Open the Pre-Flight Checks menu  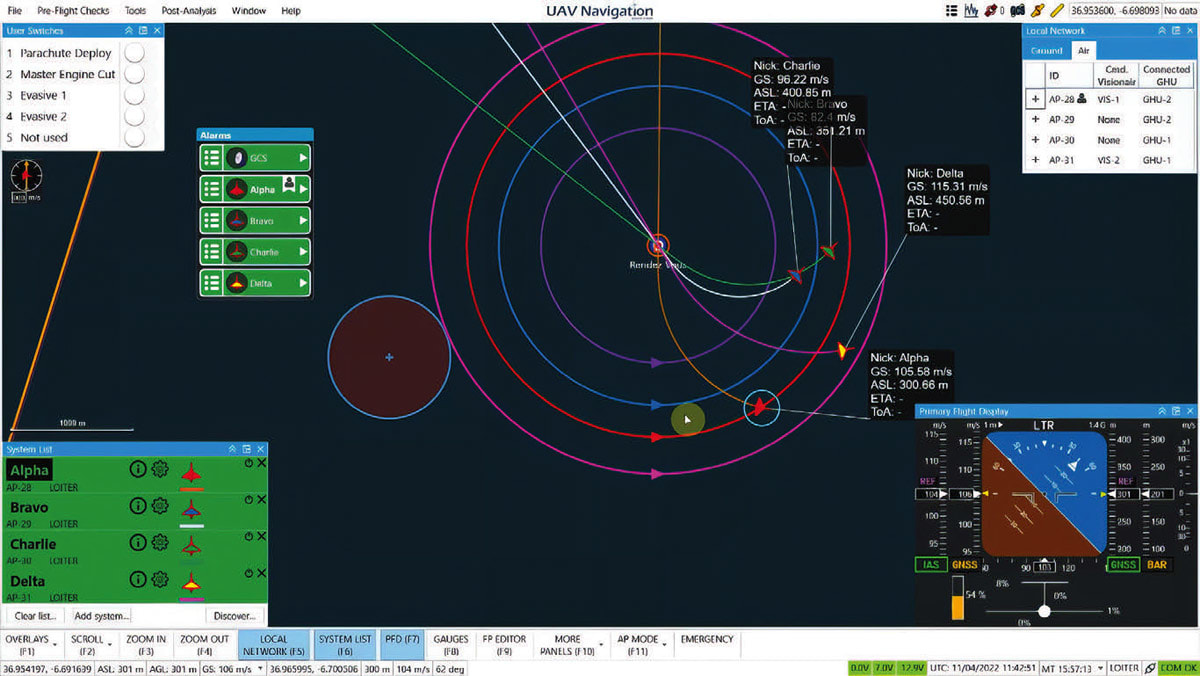pos(73,11)
